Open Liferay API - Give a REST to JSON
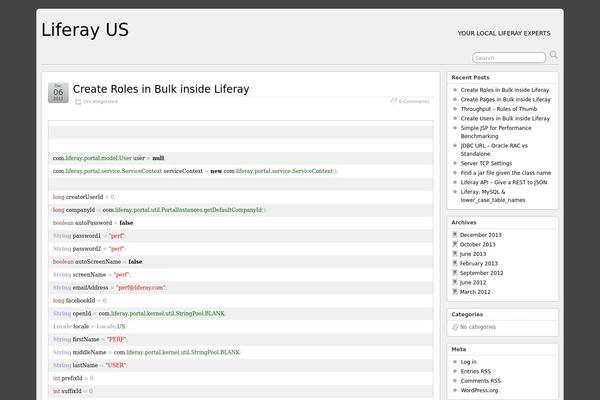Image resolution: width=600 pixels, height=400 pixels. point(504,182)
